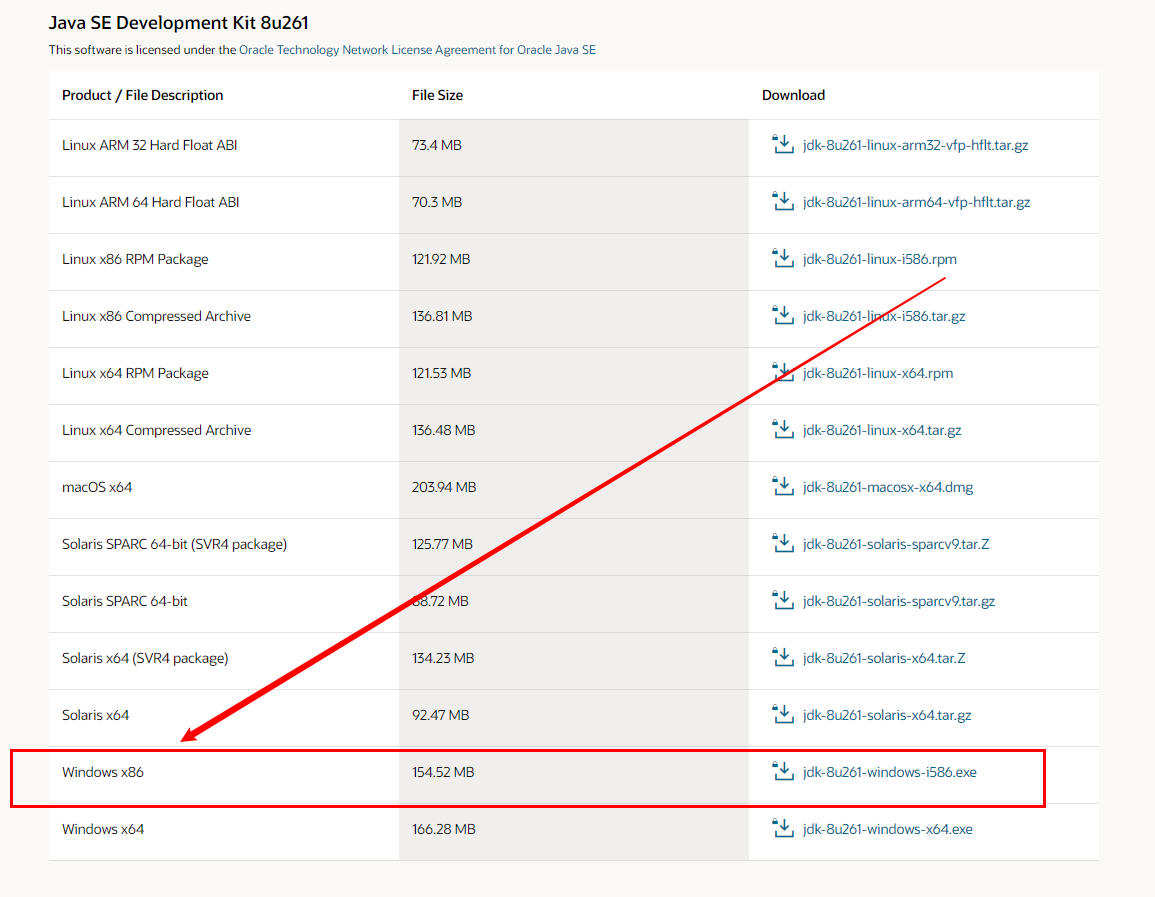Download jdk-8u261-linux-x64.rpm file link

click(878, 373)
